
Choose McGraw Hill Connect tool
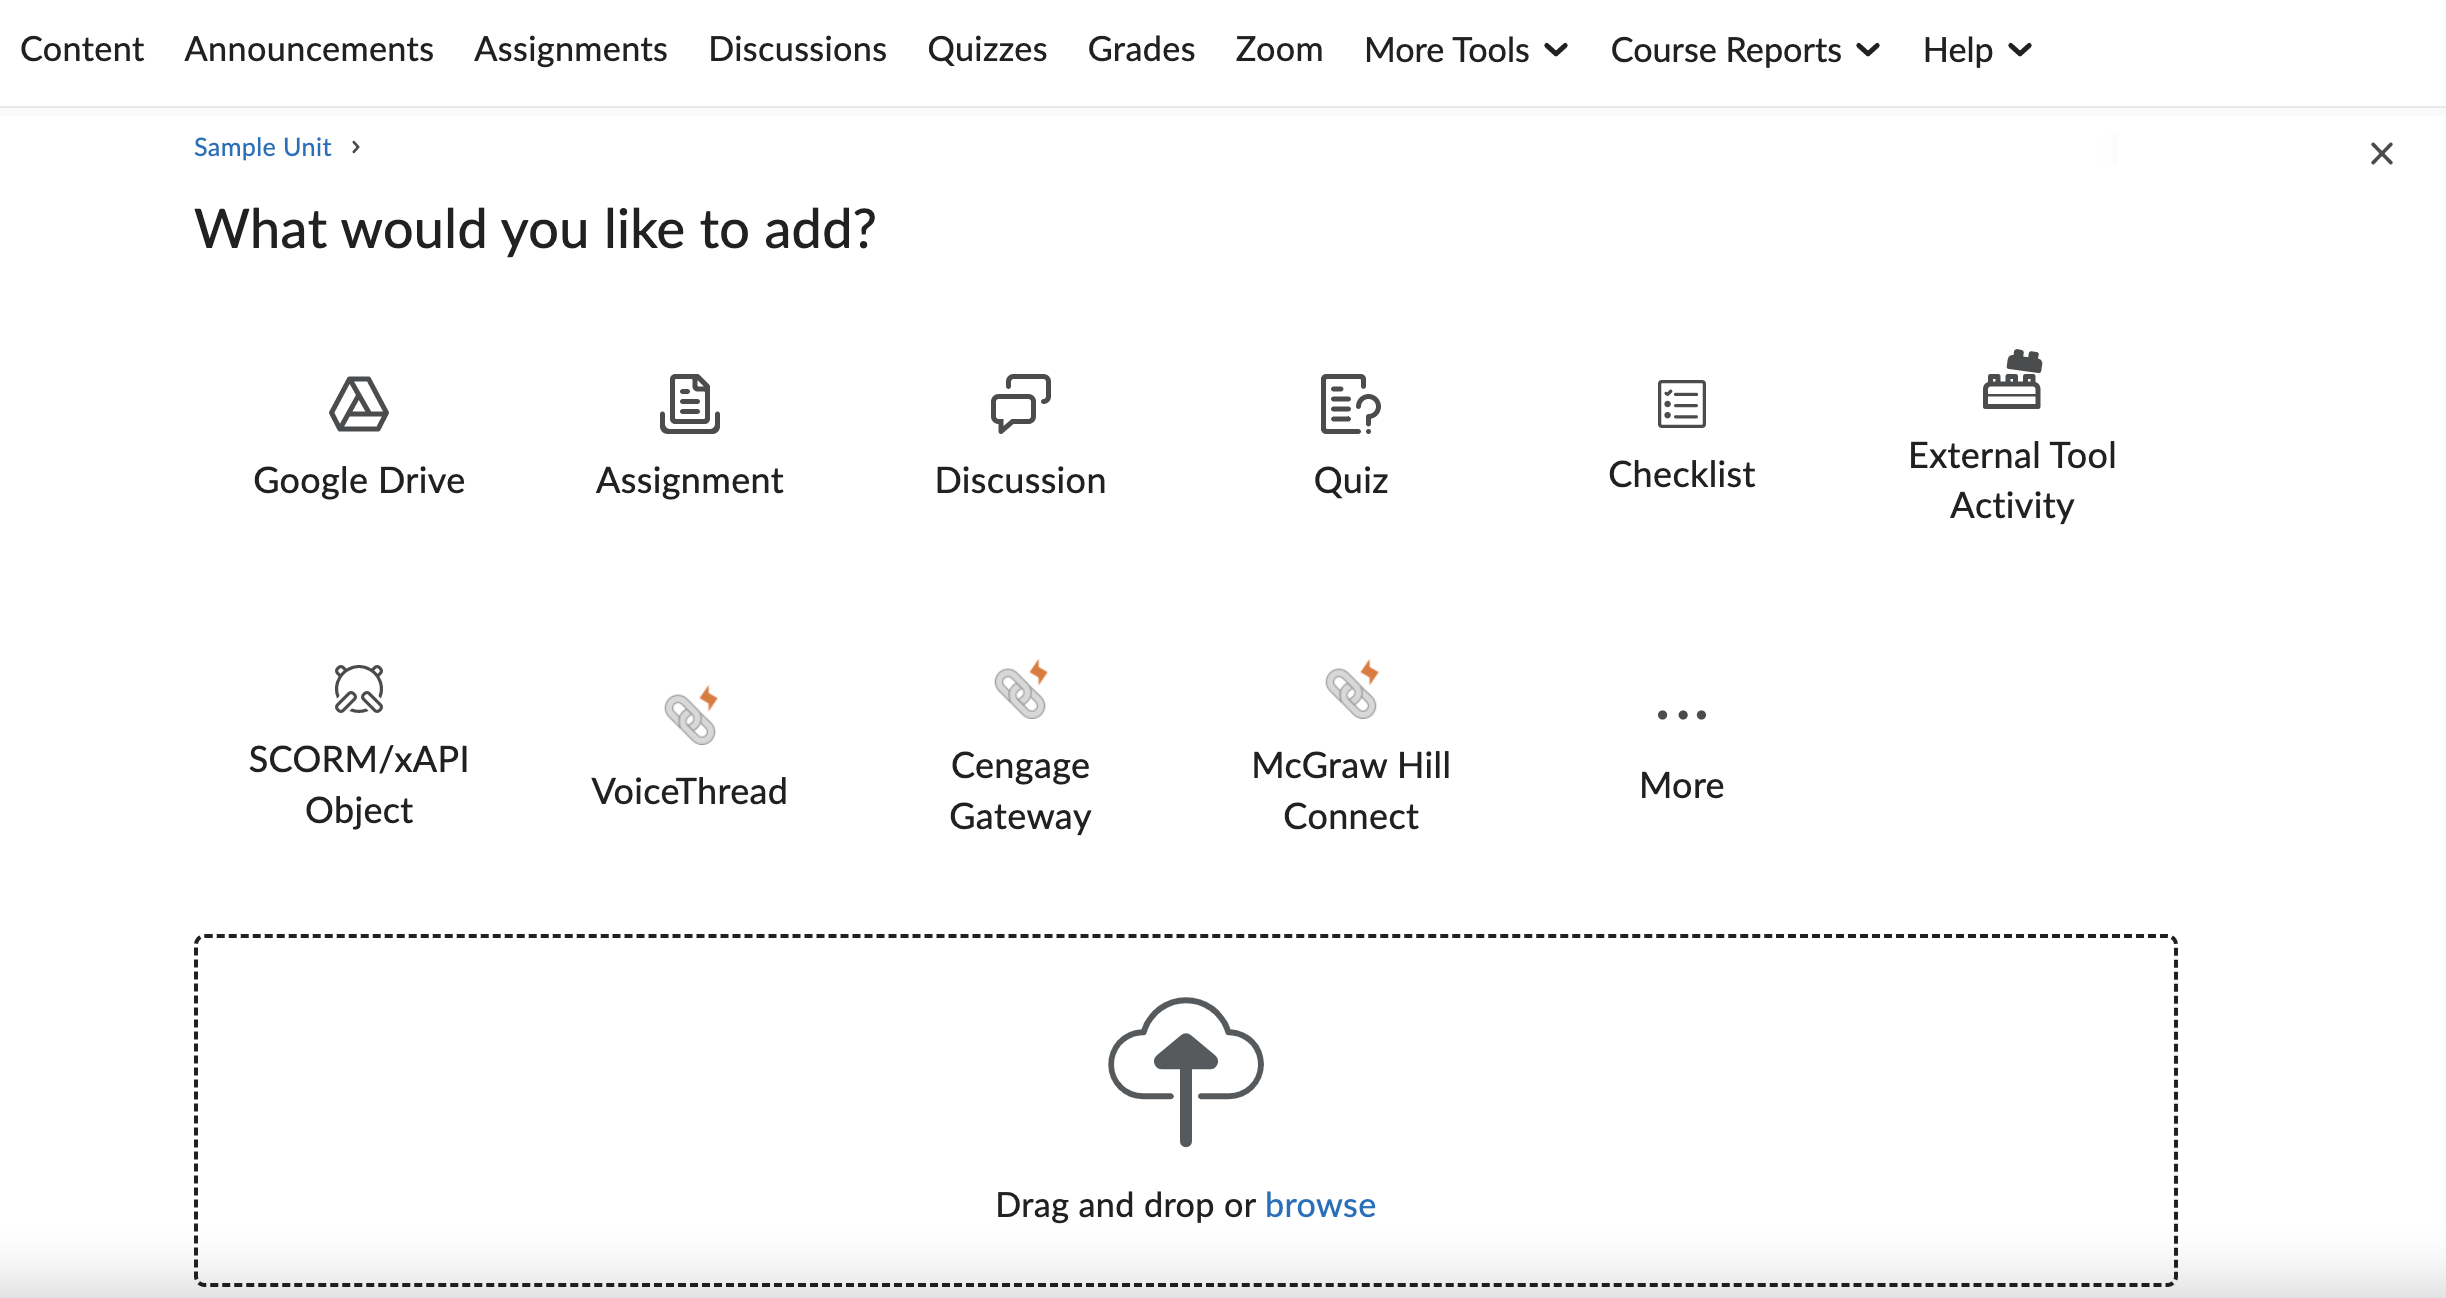tap(1351, 690)
